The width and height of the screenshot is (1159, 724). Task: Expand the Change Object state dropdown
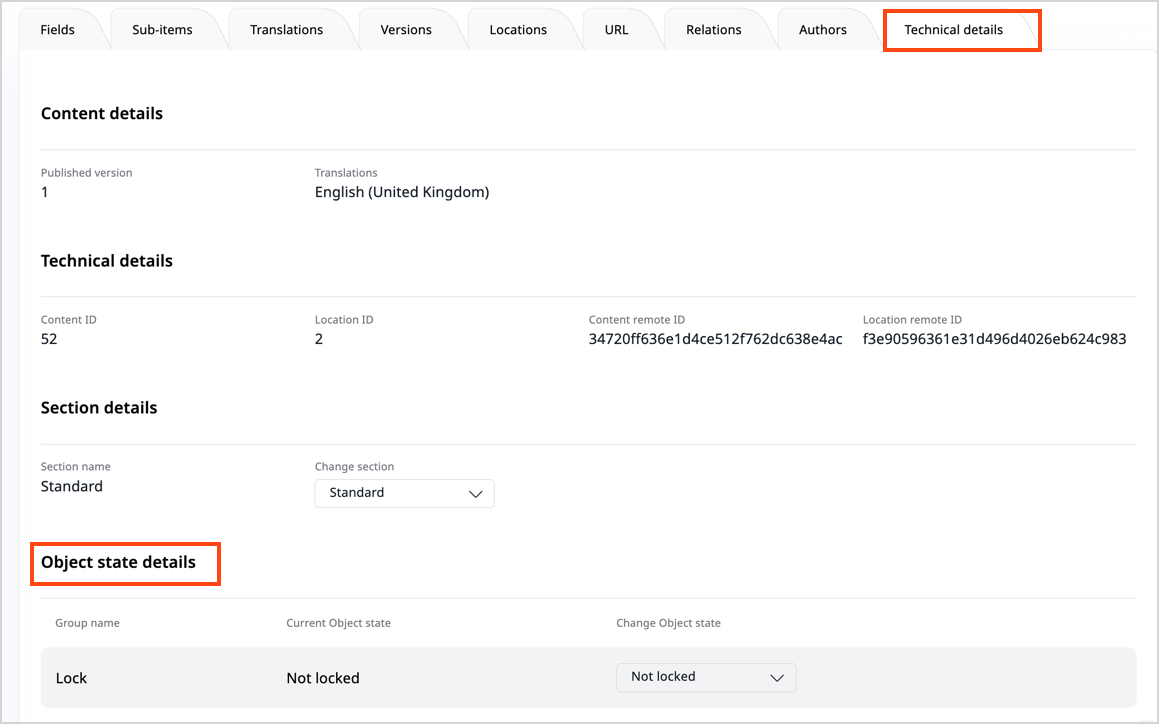click(x=706, y=677)
